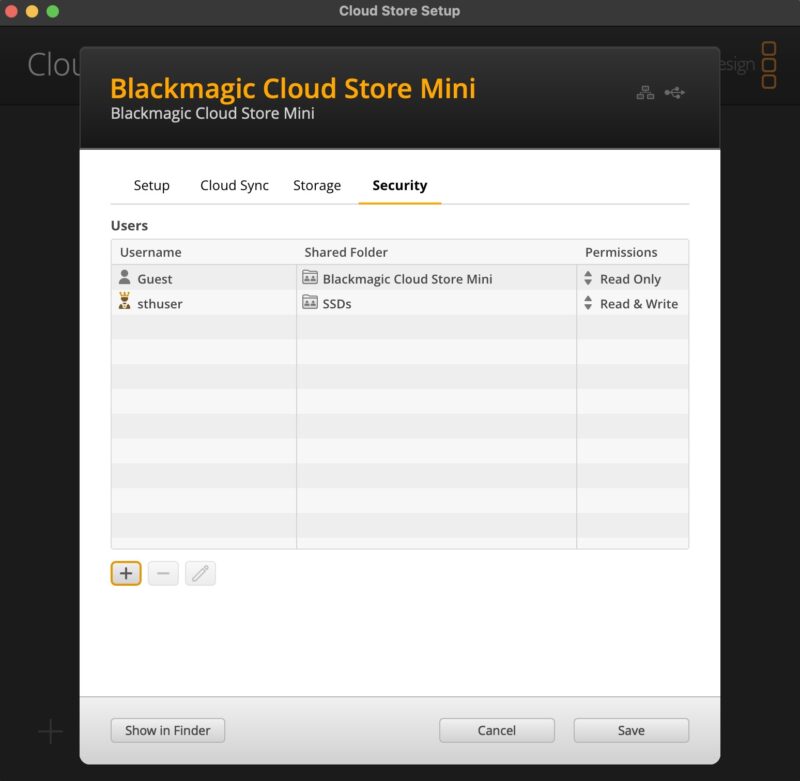Switch to the Cloud Sync tab
800x781 pixels.
234,185
